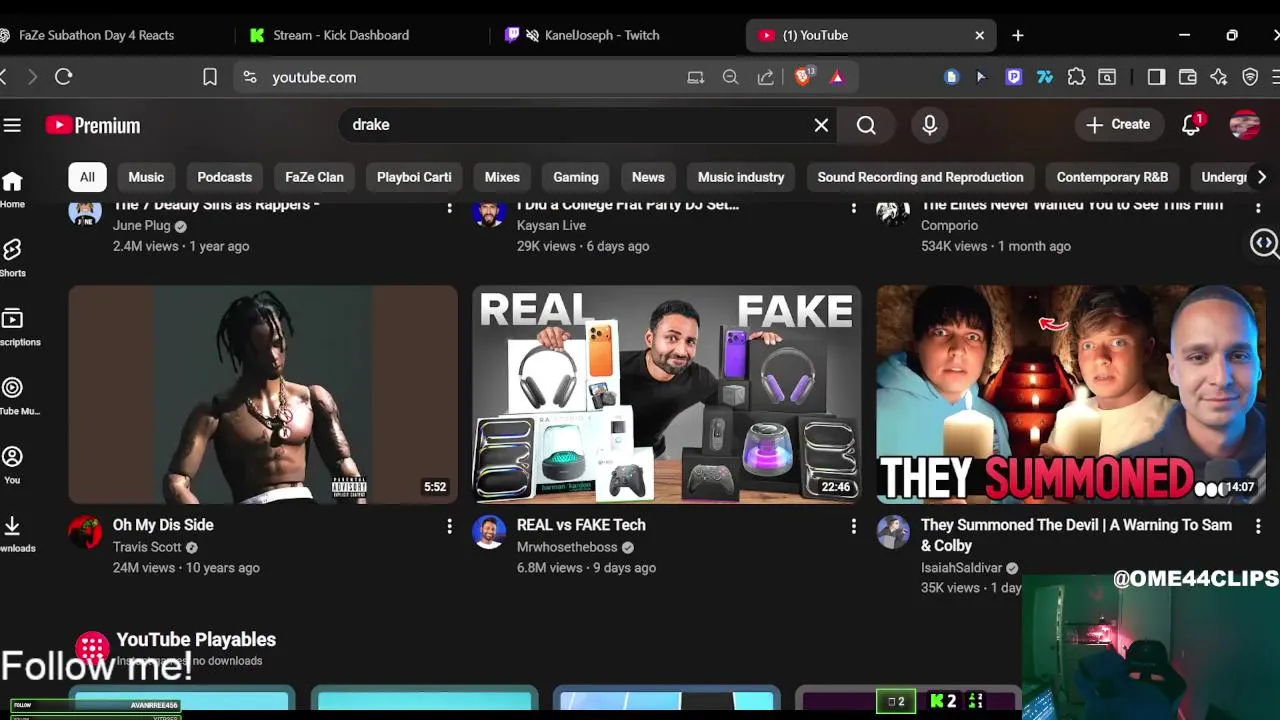Open Subscriptions in sidebar

(14, 327)
